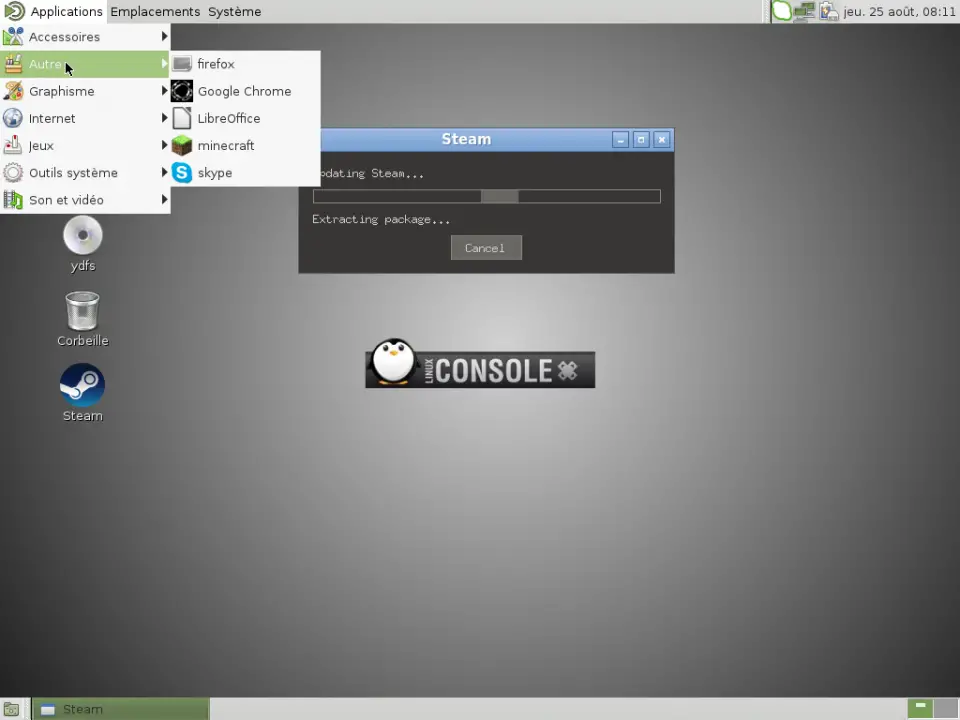This screenshot has width=960, height=720.
Task: Expand the Autre submenu arrow
Action: pos(164,64)
